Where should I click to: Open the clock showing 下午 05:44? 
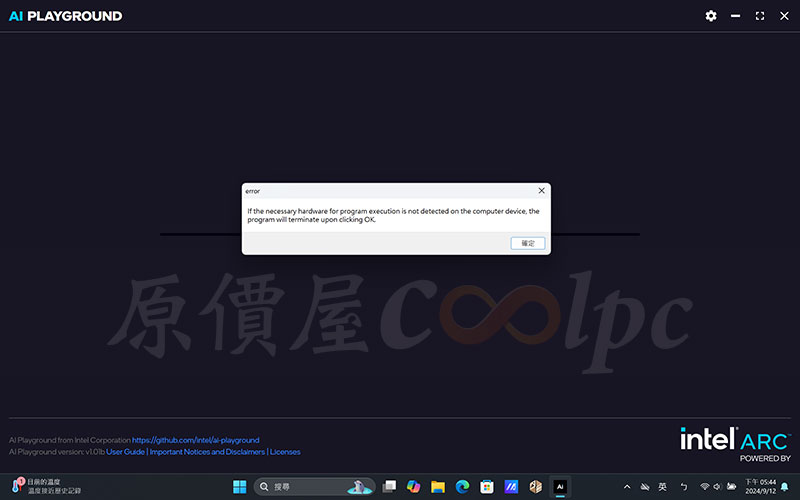760,486
